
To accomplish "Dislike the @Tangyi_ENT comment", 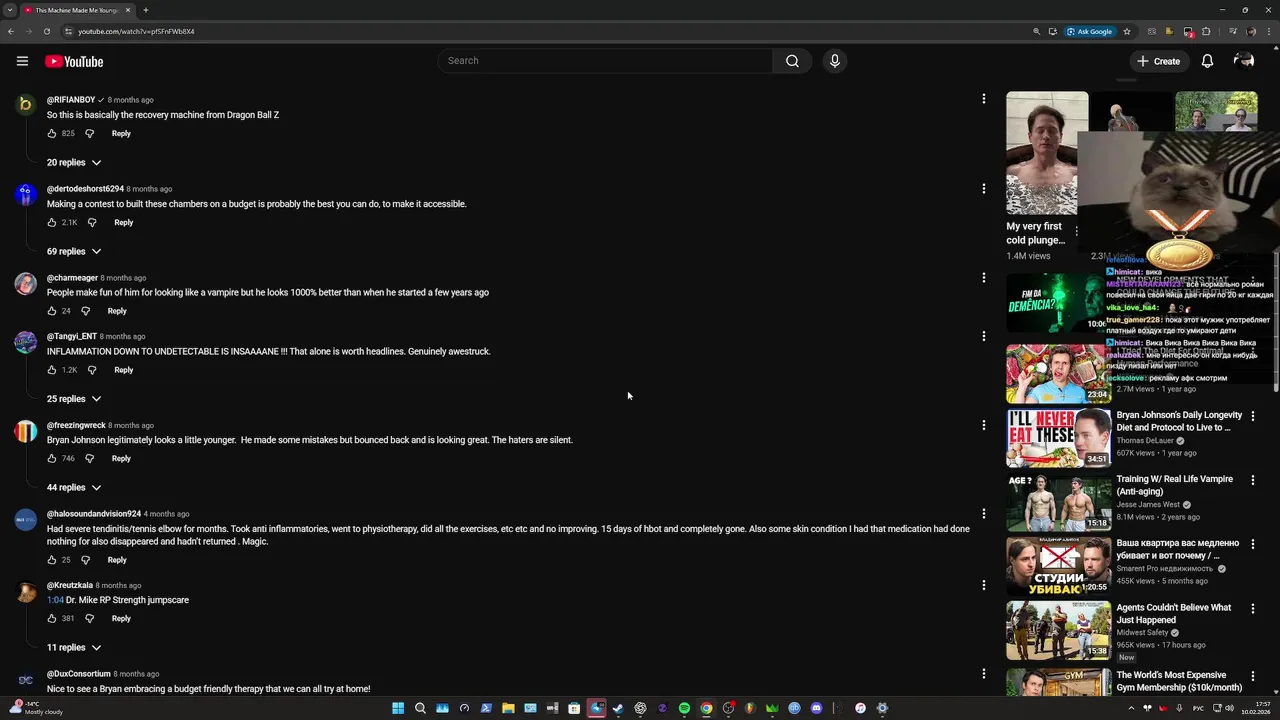I will [x=92, y=370].
